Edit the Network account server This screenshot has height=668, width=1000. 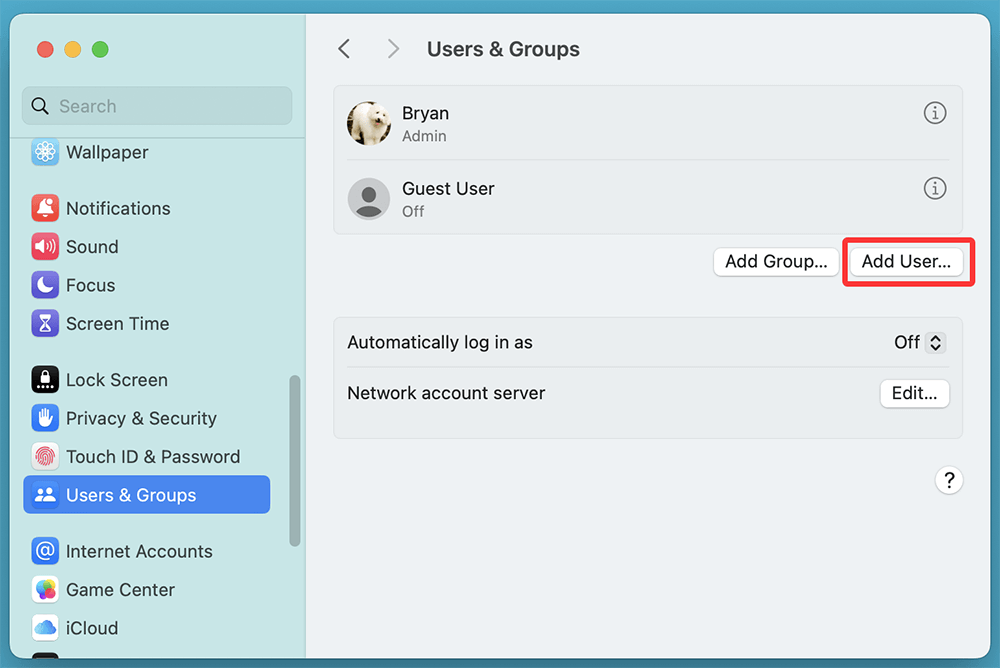tap(914, 393)
